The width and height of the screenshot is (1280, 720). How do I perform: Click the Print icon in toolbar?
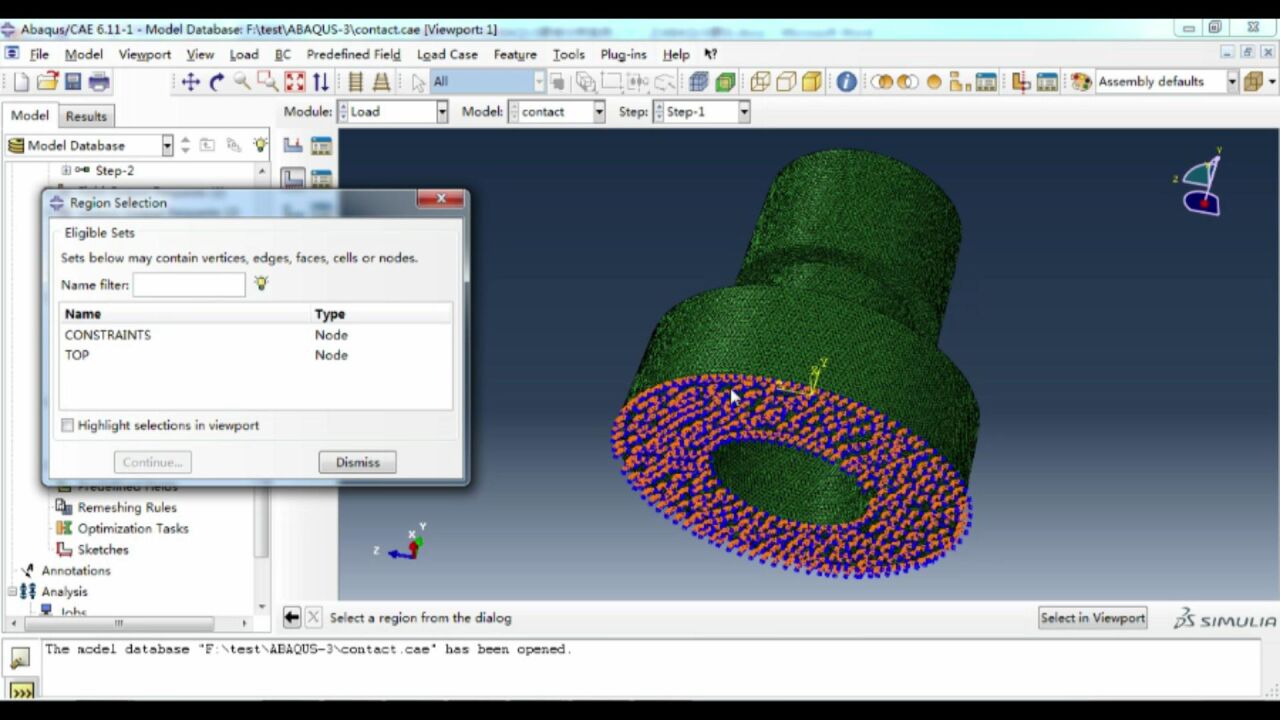(98, 82)
